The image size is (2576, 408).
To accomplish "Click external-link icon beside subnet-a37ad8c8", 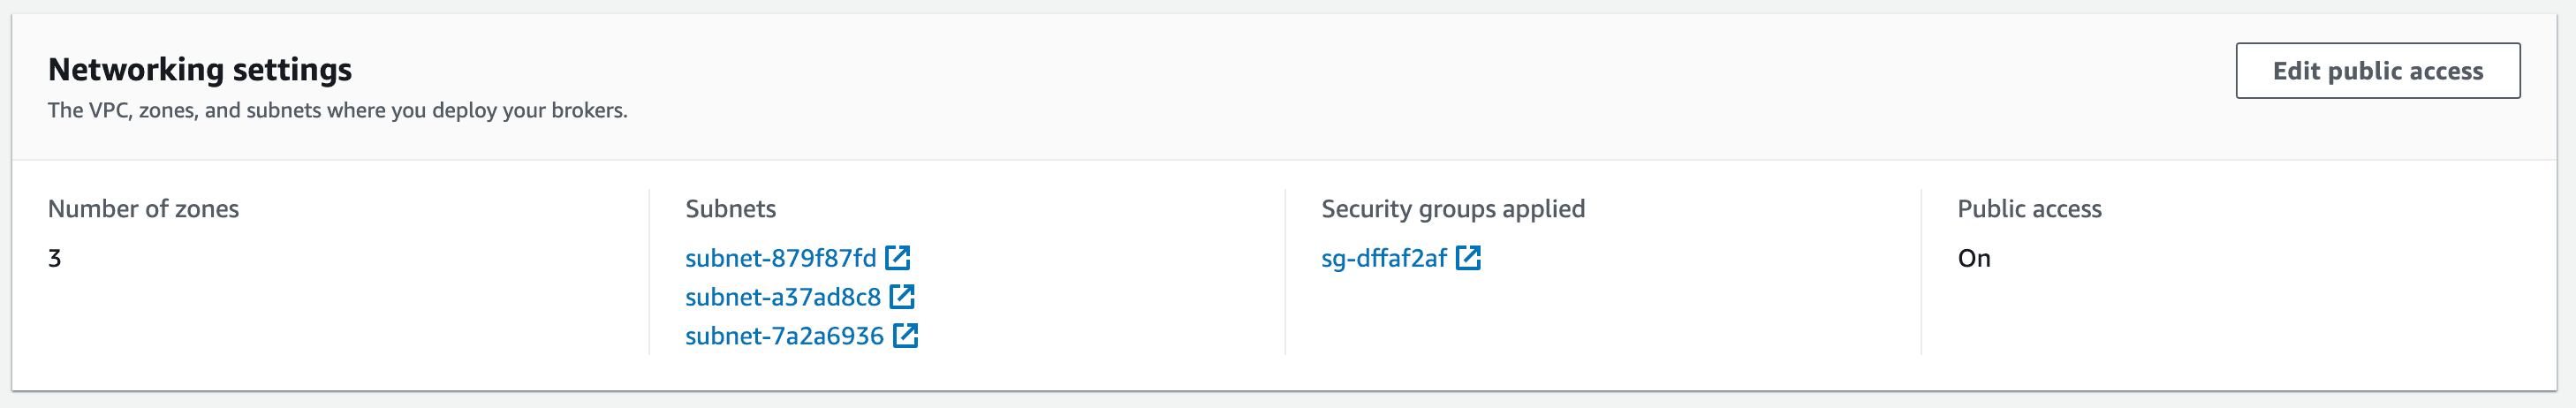I will pos(902,297).
